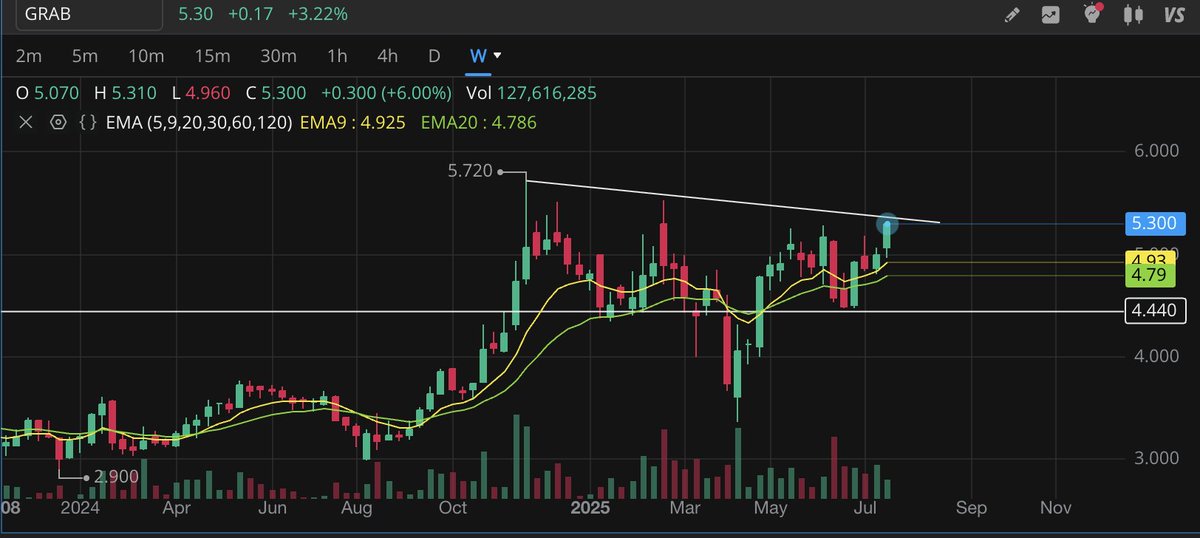Viewport: 1200px width, 538px height.
Task: Click the 4.440 horizontal line price label
Action: pos(1156,312)
